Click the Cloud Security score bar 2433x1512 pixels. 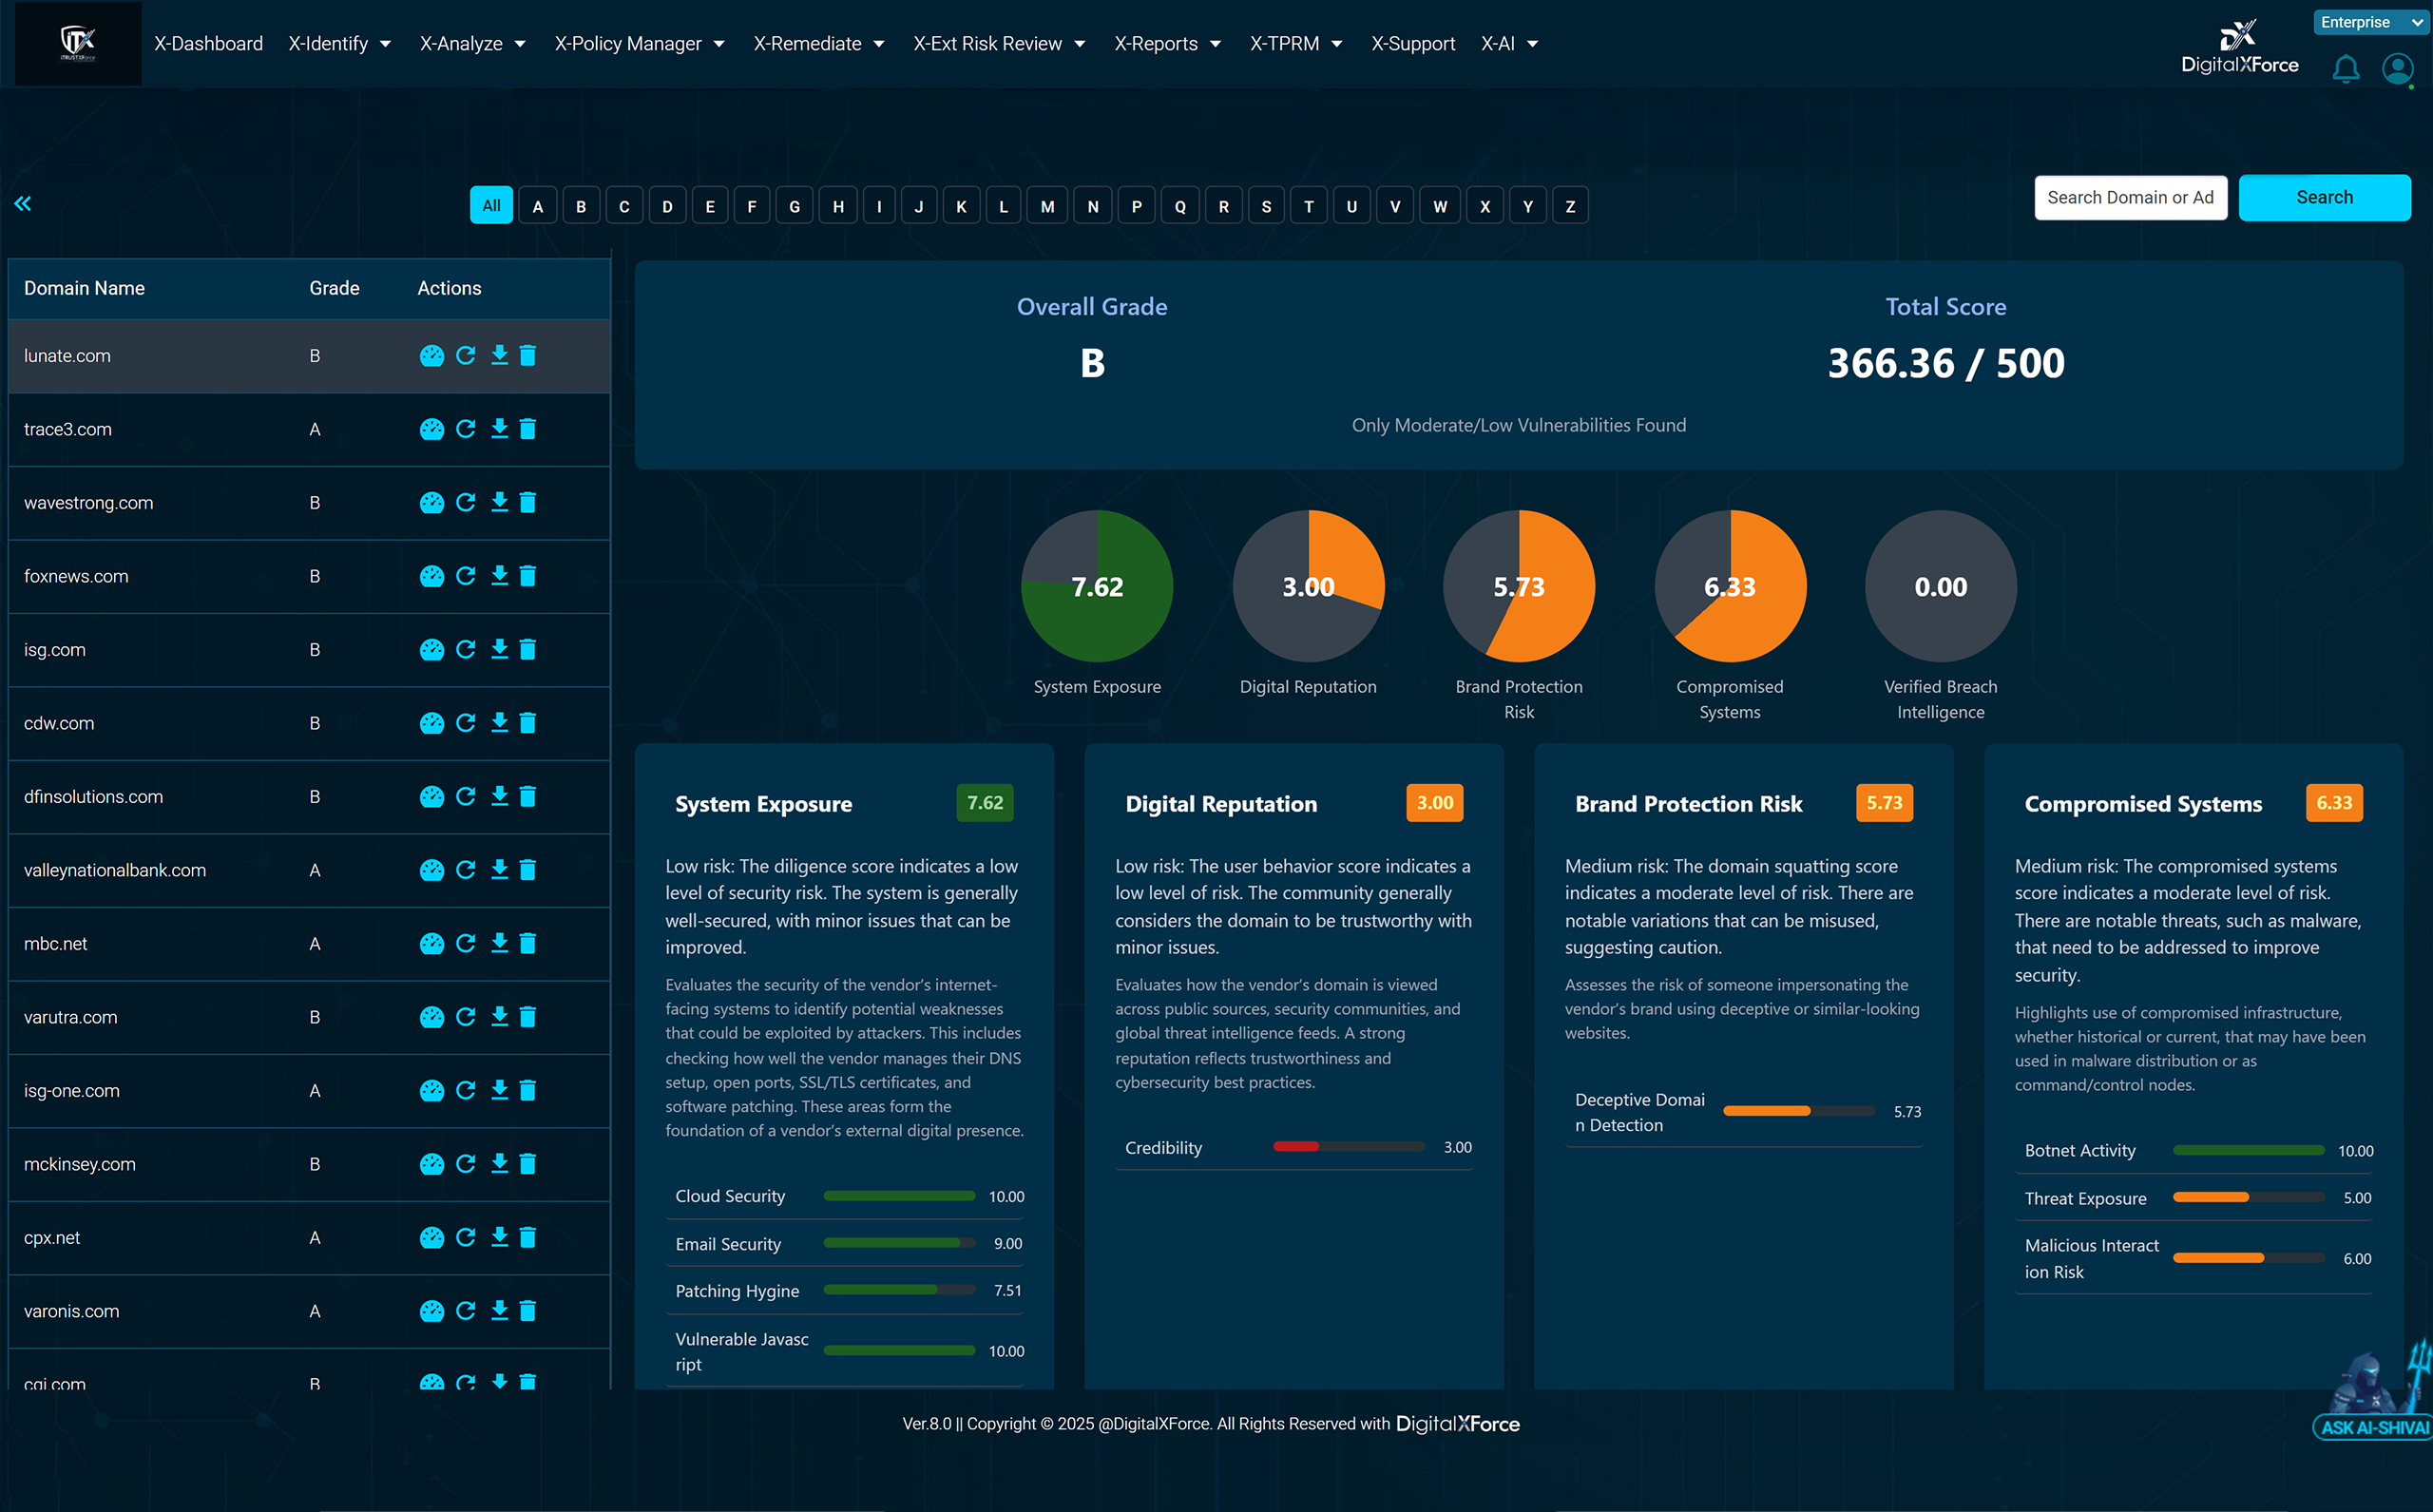899,1196
